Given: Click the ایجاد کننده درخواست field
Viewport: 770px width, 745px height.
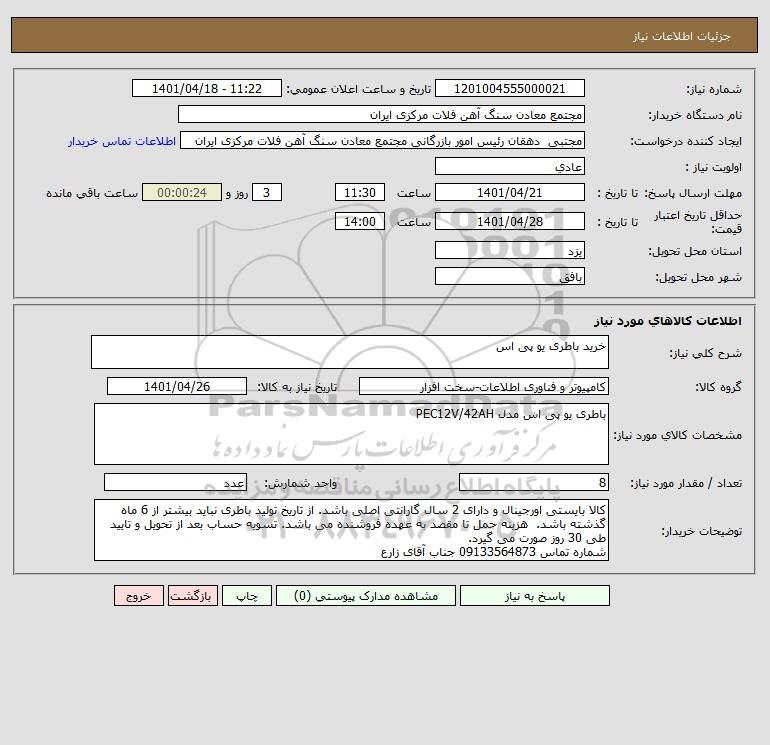Looking at the screenshot, I should 383,140.
